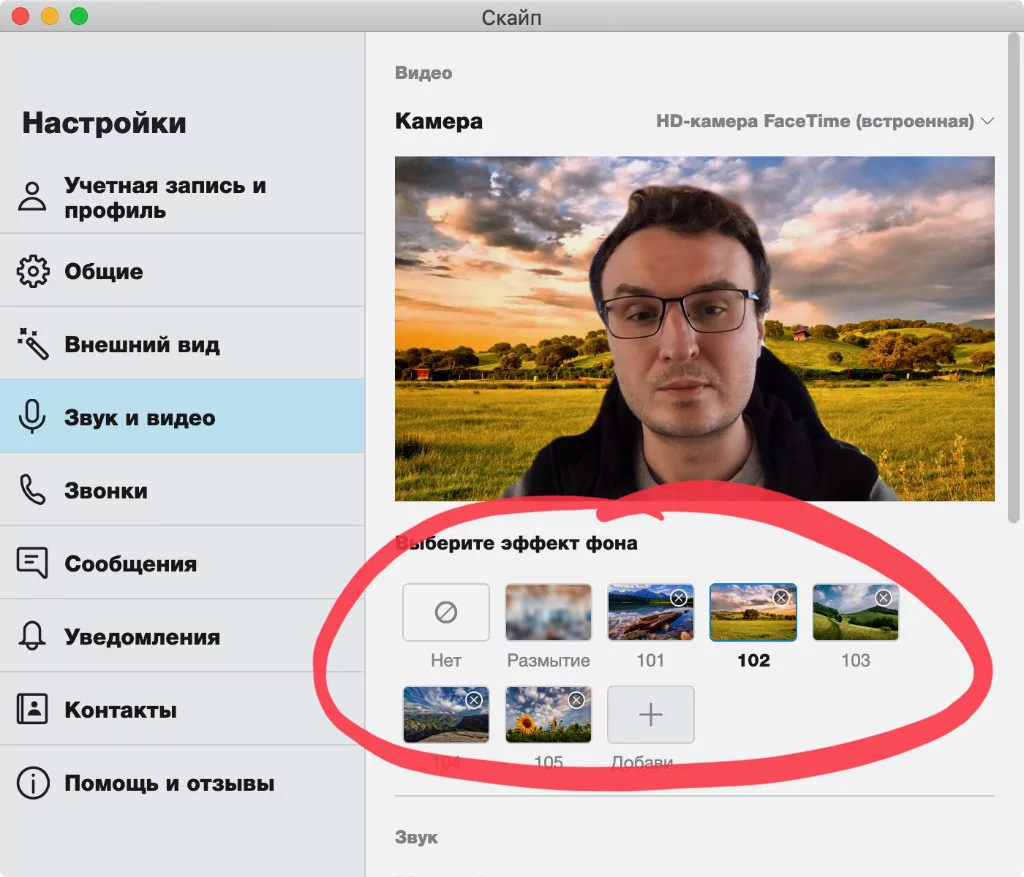Add a new background with the plus button
Viewport: 1024px width, 877px height.
pyautogui.click(x=650, y=714)
